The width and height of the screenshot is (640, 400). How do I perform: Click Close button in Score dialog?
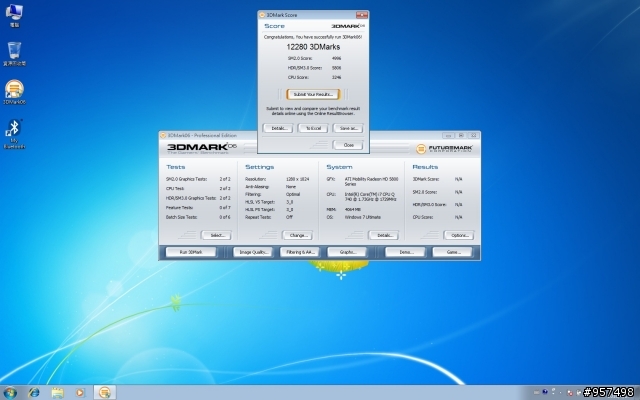(x=348, y=145)
